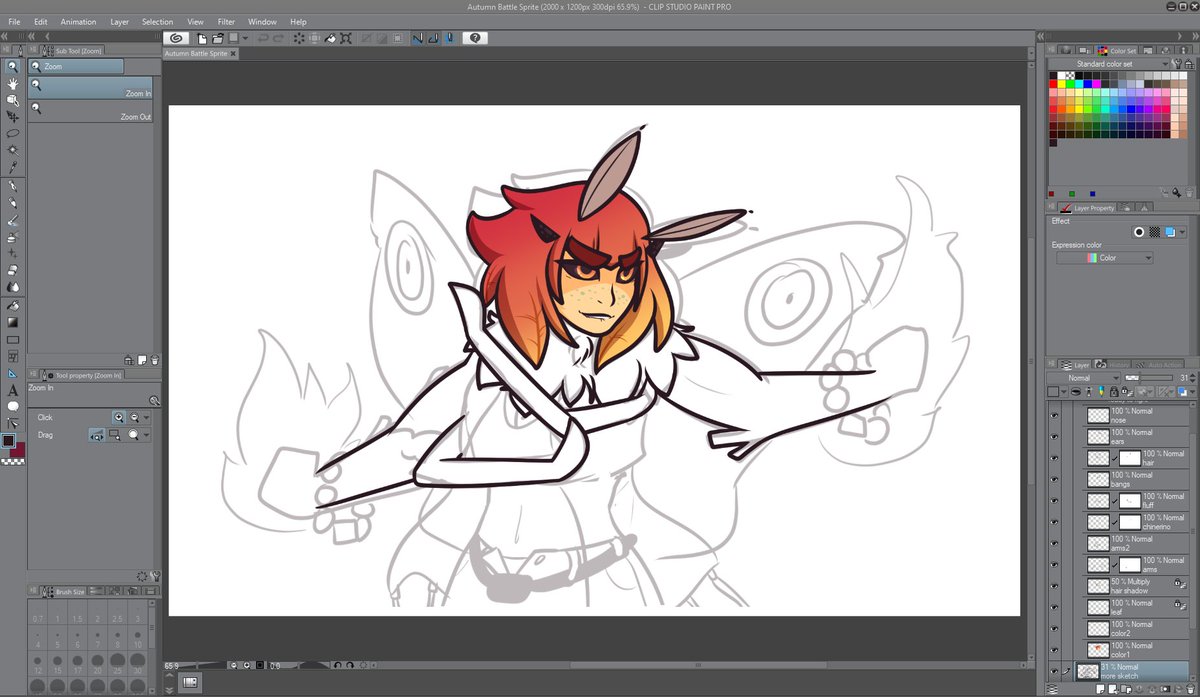This screenshot has height=698, width=1200.
Task: Click the rotate-left icon on canvas status bar
Action: click(x=338, y=664)
